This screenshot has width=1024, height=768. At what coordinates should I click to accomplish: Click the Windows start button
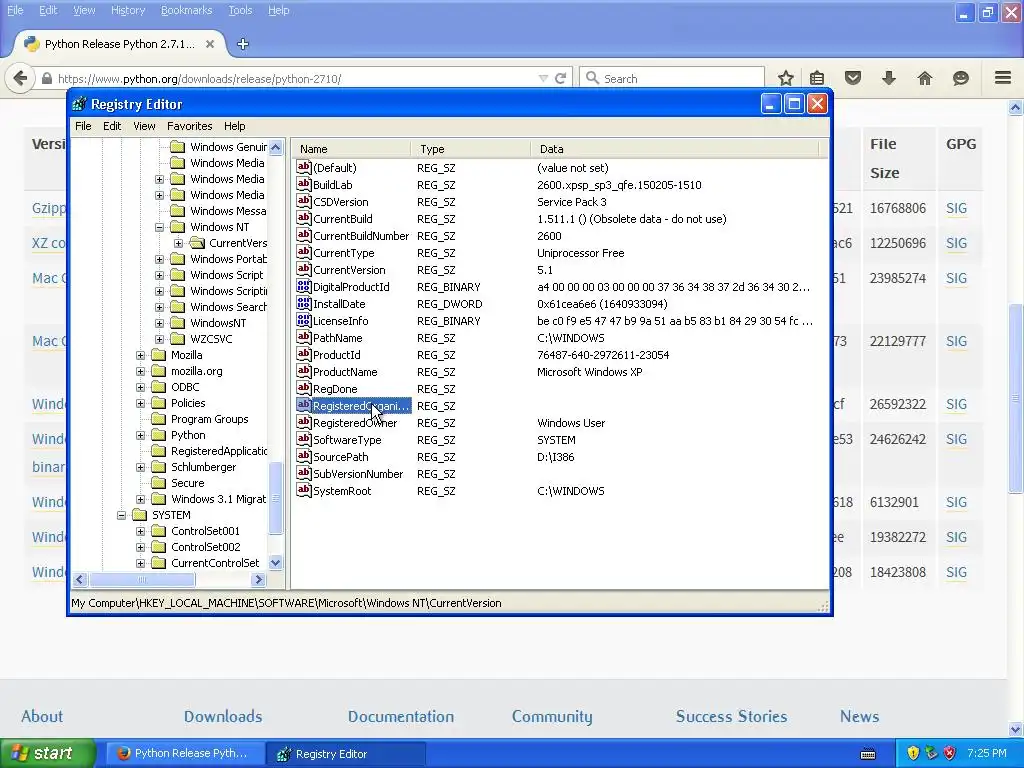click(x=47, y=753)
